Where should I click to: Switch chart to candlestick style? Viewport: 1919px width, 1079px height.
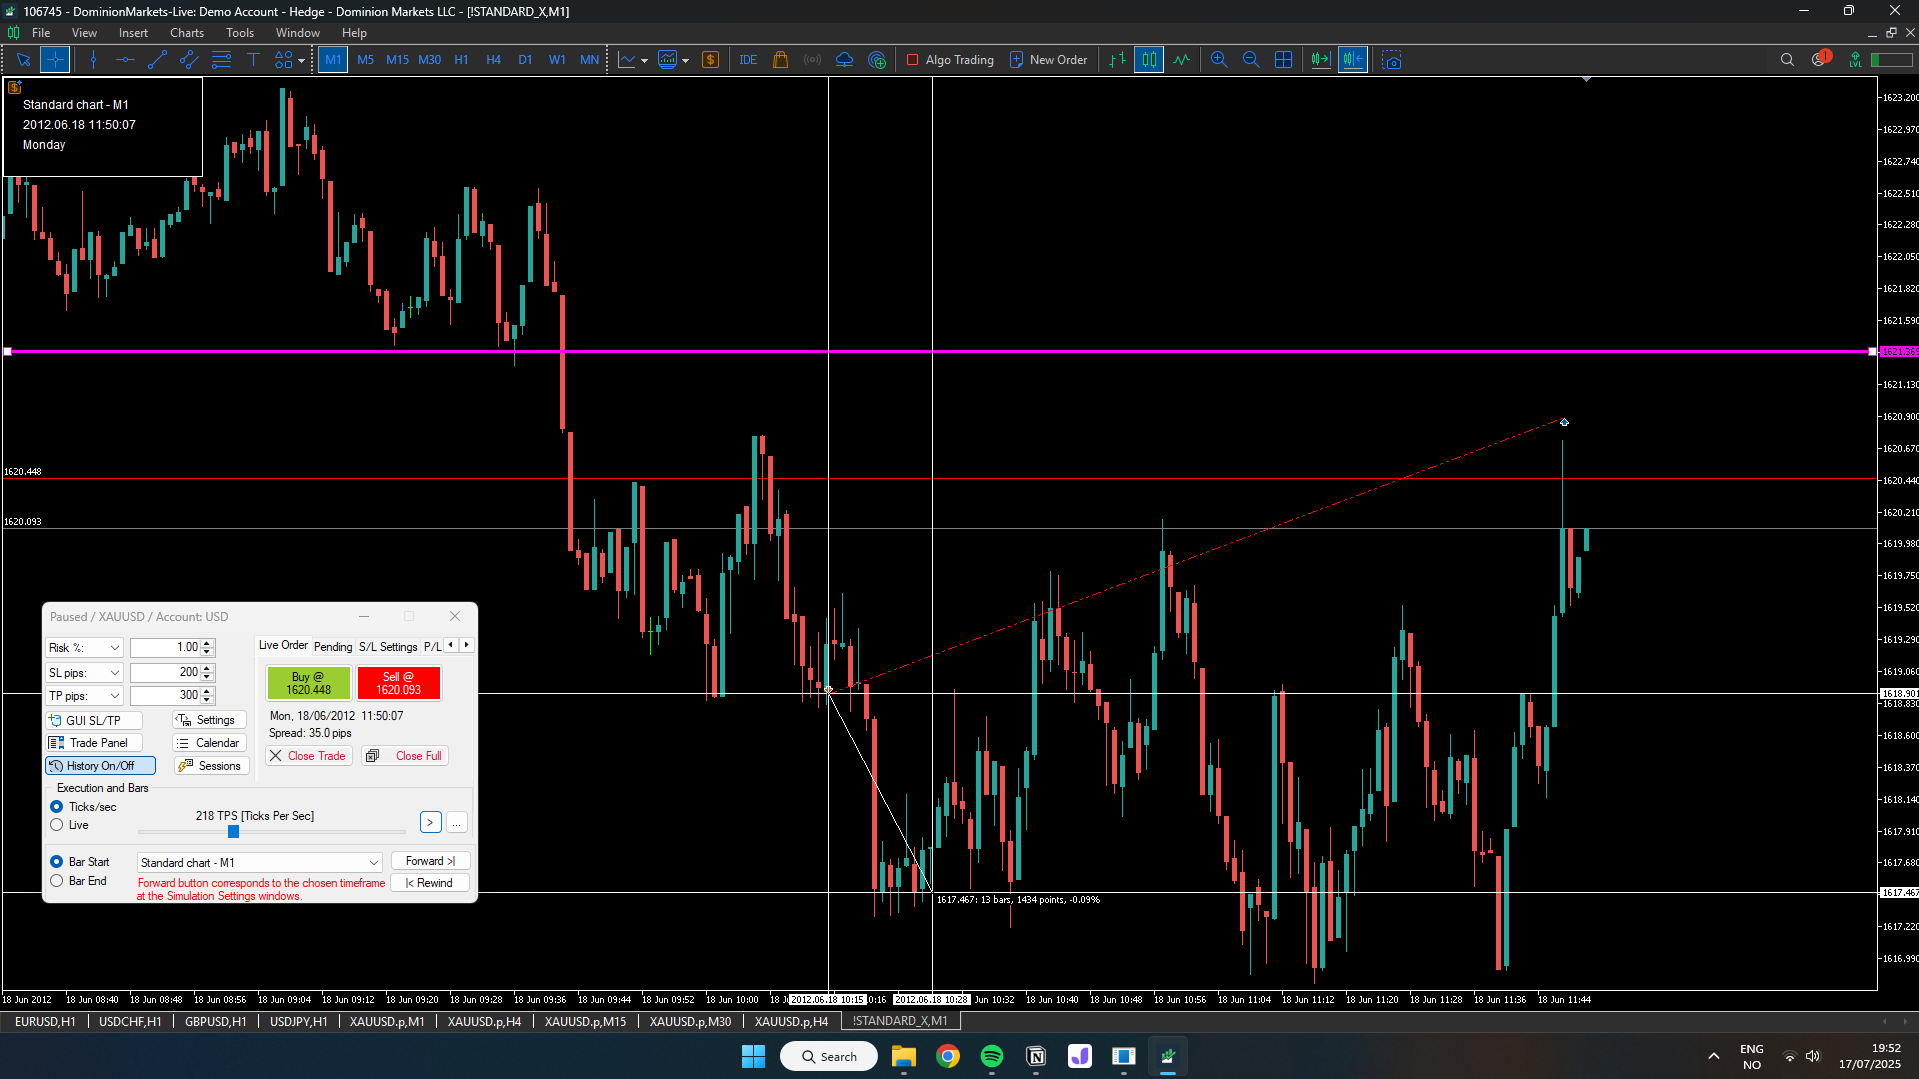coord(1149,60)
